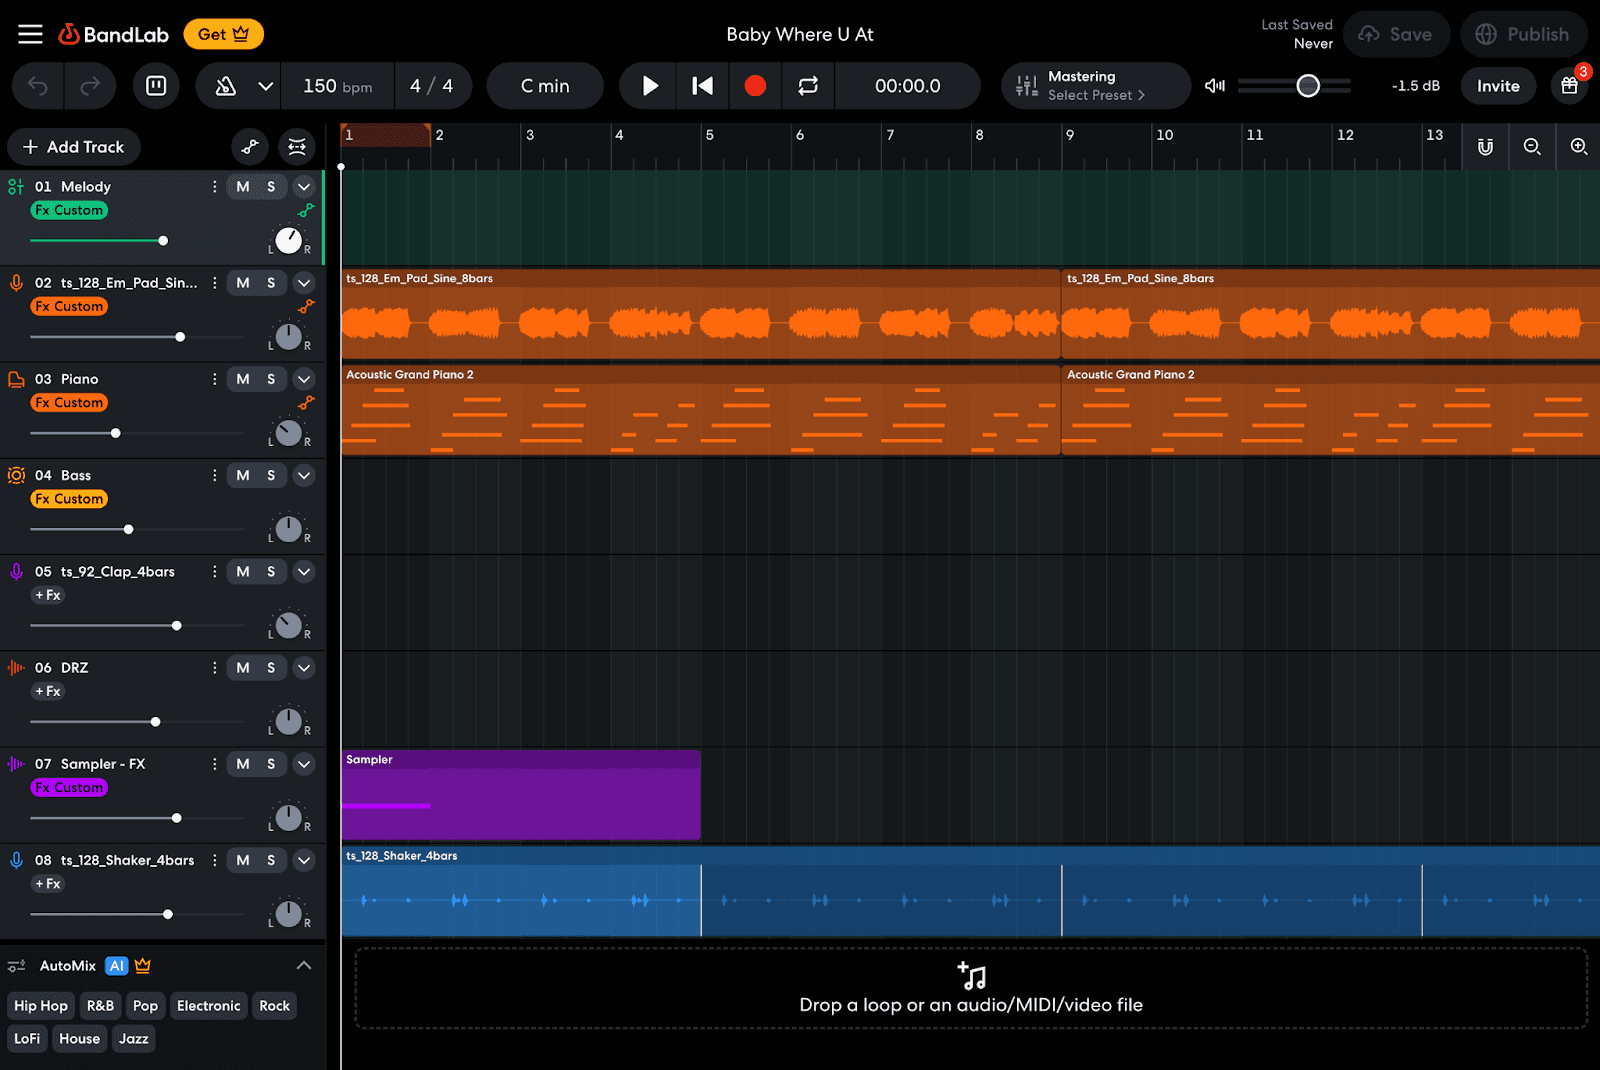Viewport: 1600px width, 1070px height.
Task: Click the Get membership button
Action: [x=223, y=34]
